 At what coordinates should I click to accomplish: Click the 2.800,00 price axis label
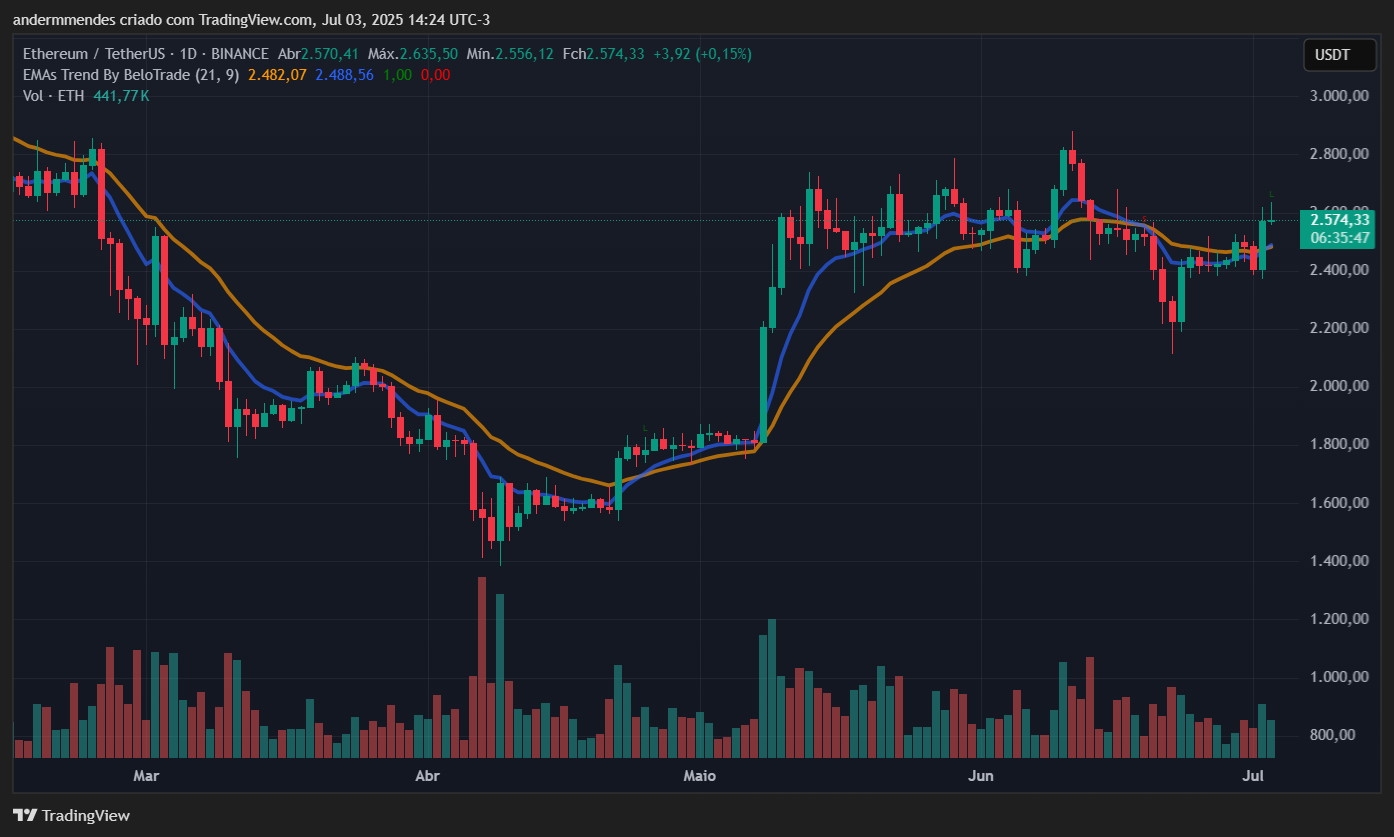tap(1340, 154)
